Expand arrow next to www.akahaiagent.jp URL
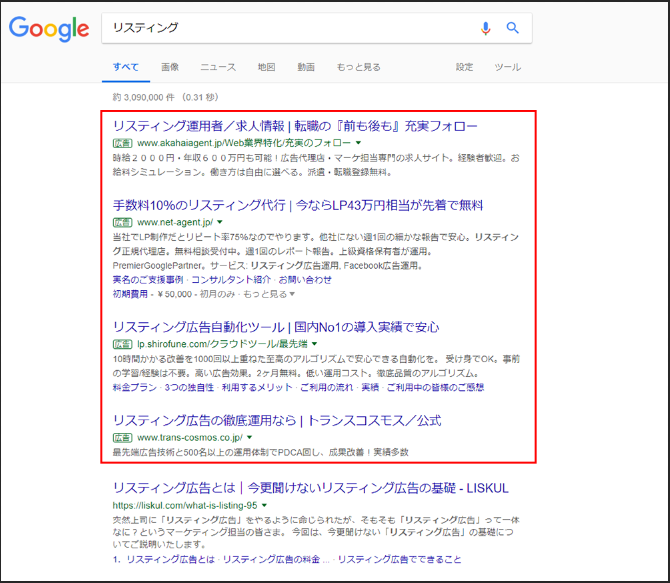This screenshot has height=583, width=670. (x=359, y=143)
